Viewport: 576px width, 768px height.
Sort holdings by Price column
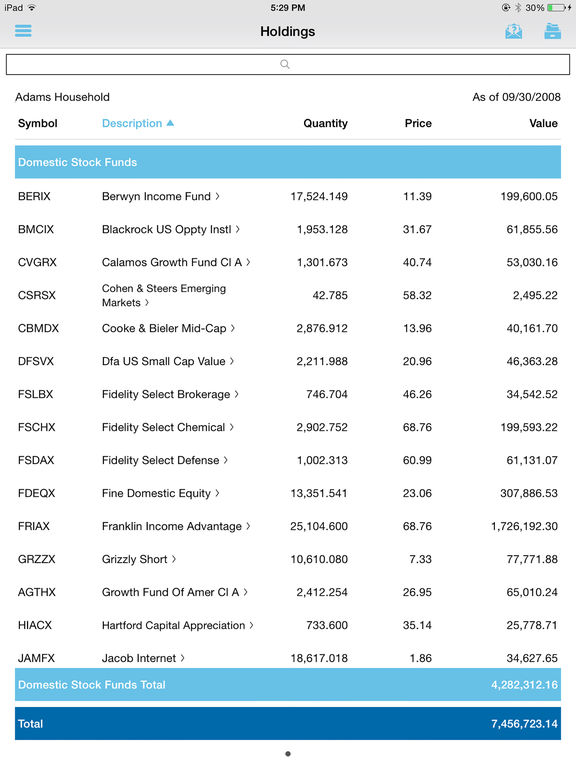418,123
